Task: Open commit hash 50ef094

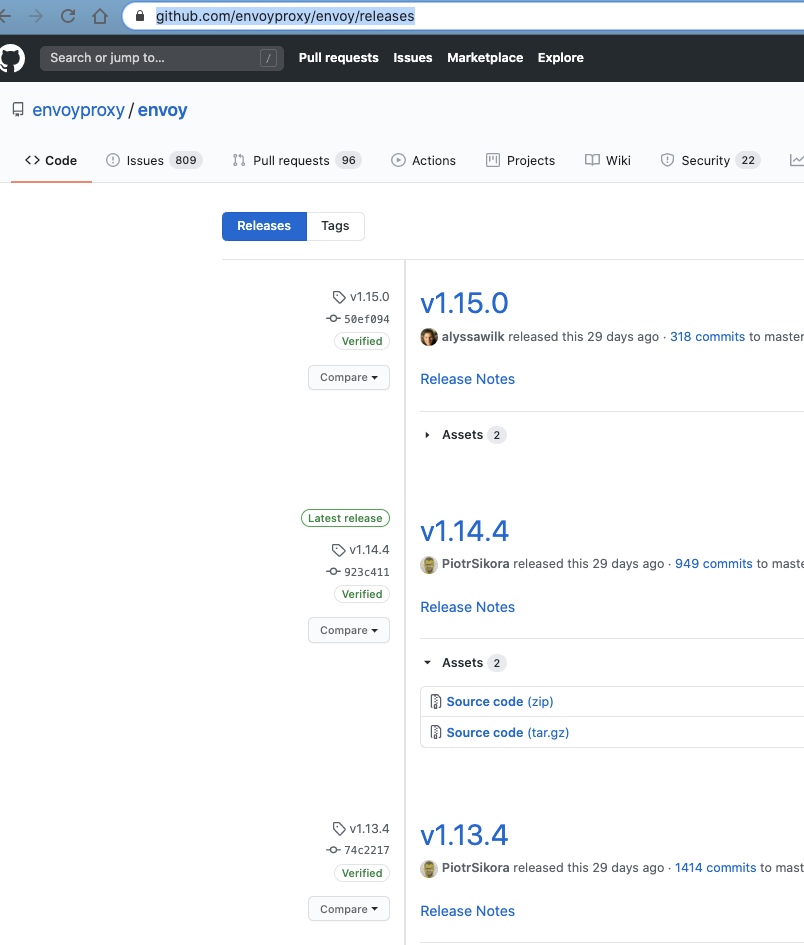Action: [366, 319]
